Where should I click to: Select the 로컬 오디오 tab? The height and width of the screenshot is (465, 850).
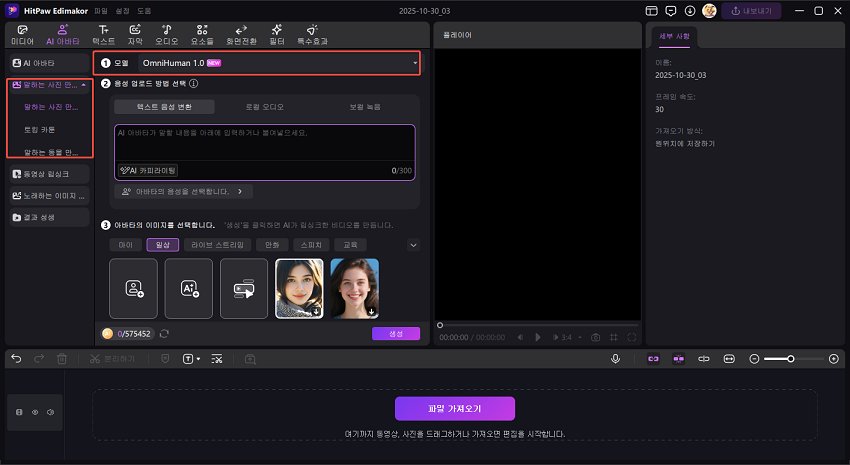(x=265, y=107)
